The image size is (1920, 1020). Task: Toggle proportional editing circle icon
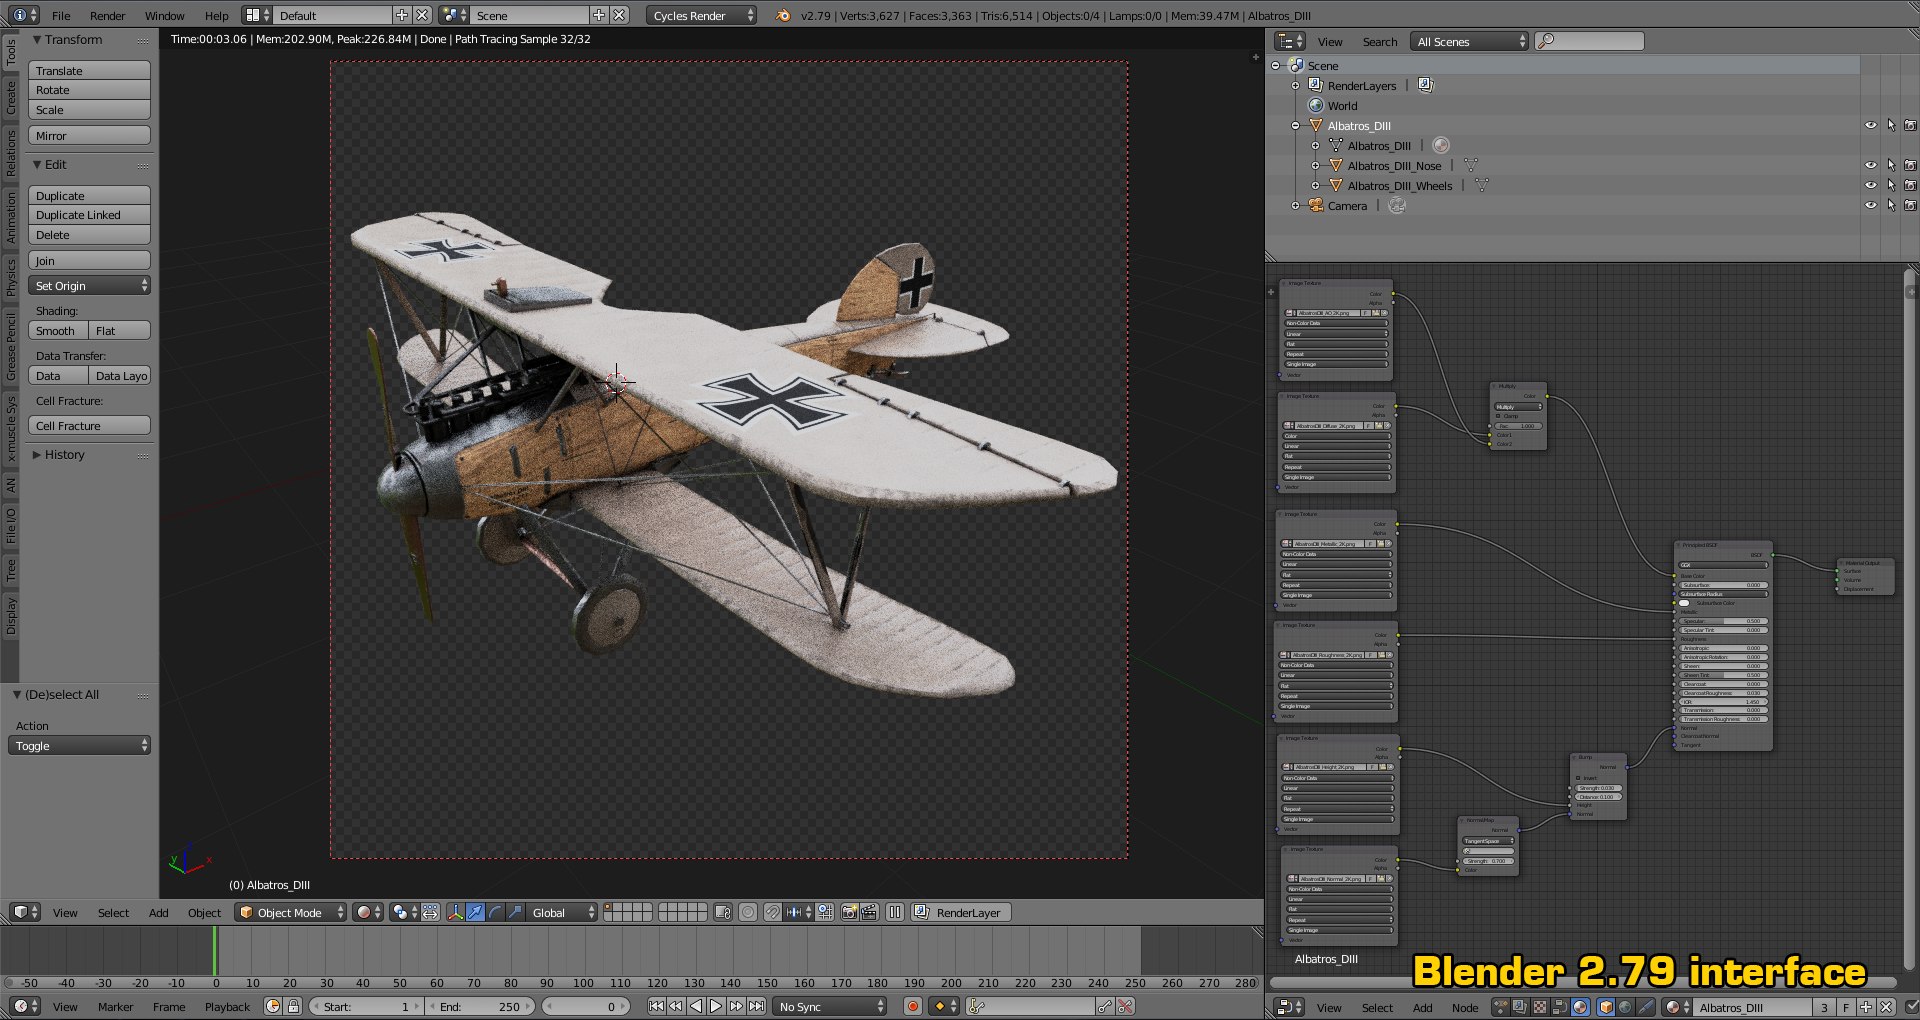(x=747, y=912)
